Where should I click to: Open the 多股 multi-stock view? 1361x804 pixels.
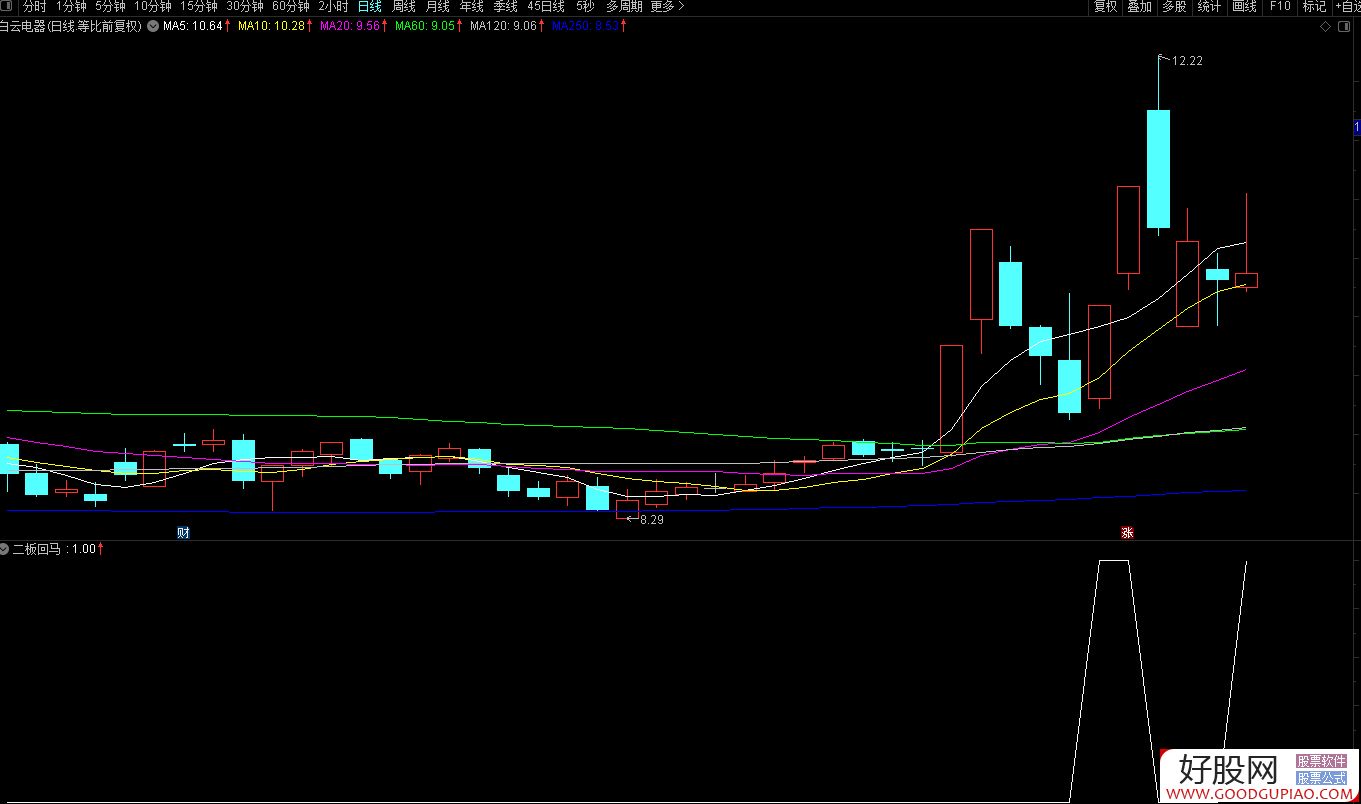tap(1174, 6)
